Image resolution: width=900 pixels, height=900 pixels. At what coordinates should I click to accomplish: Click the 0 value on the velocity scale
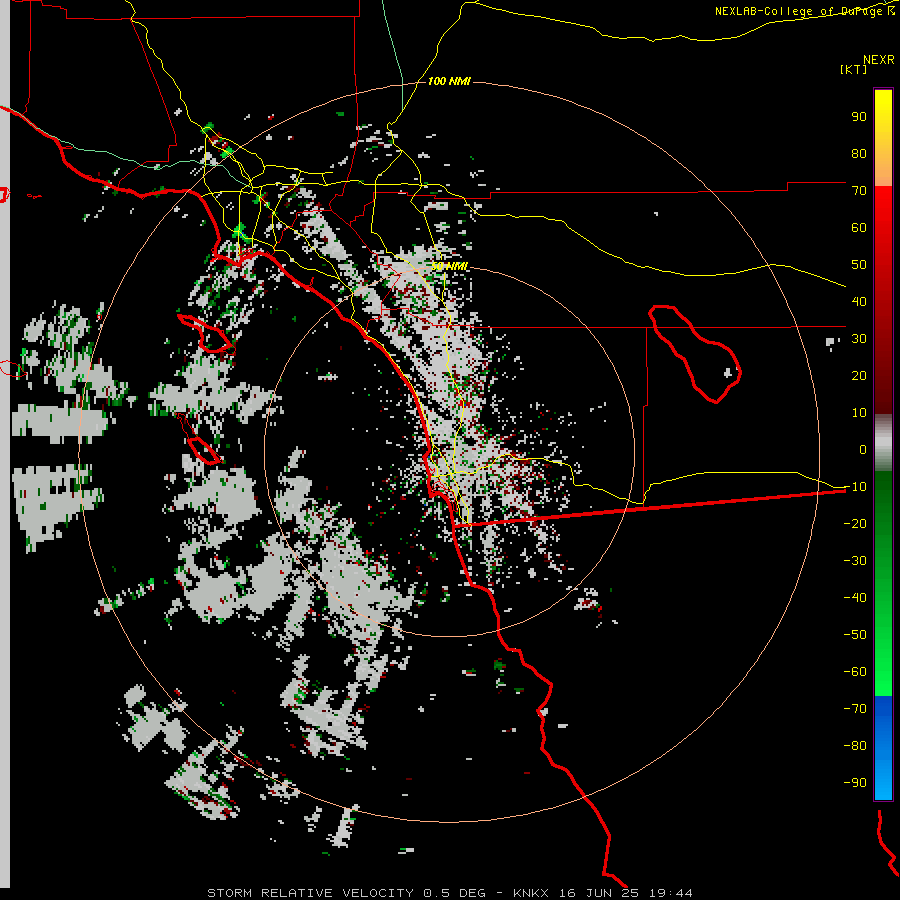tap(863, 449)
